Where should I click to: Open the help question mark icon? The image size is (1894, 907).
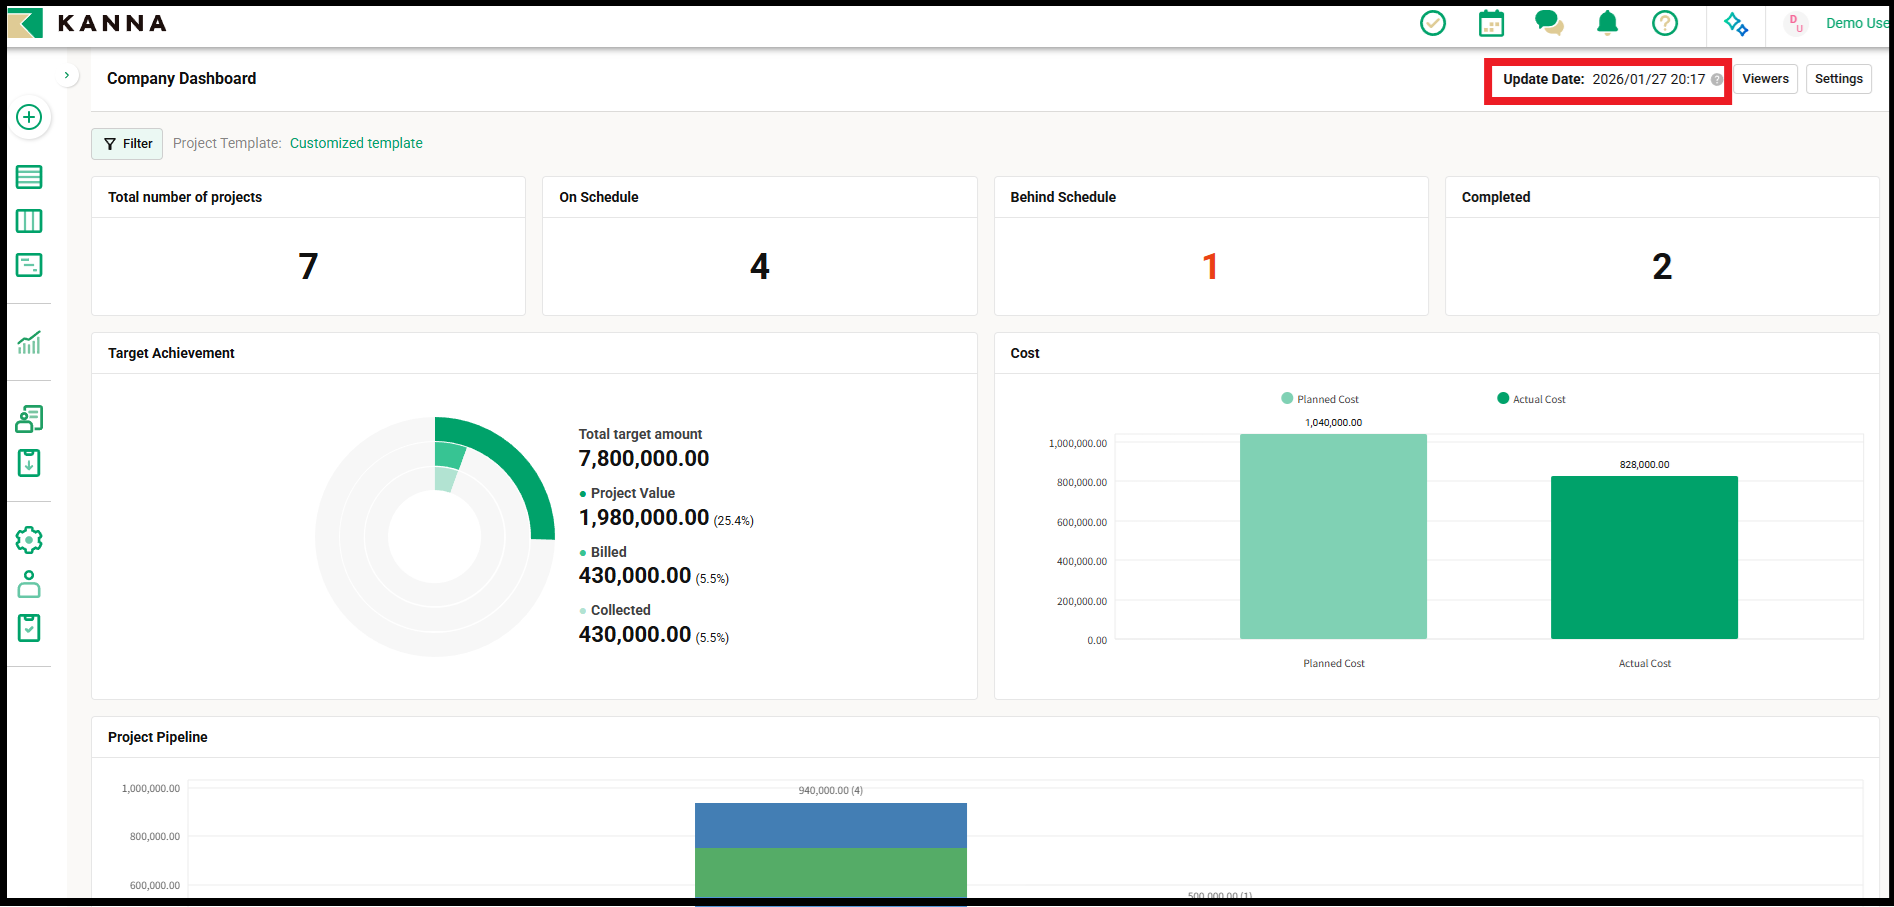pos(1665,23)
